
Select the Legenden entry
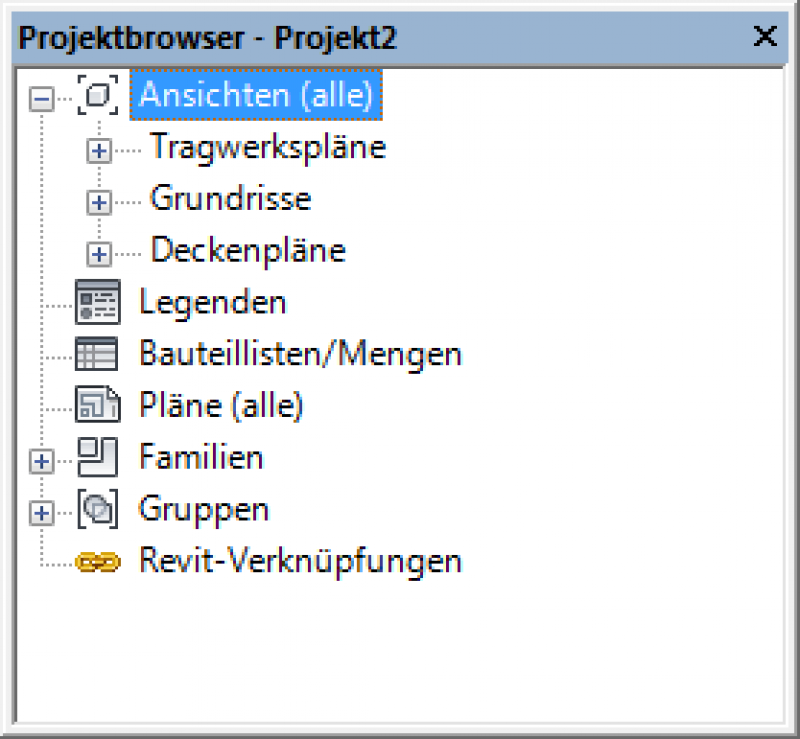(x=213, y=303)
